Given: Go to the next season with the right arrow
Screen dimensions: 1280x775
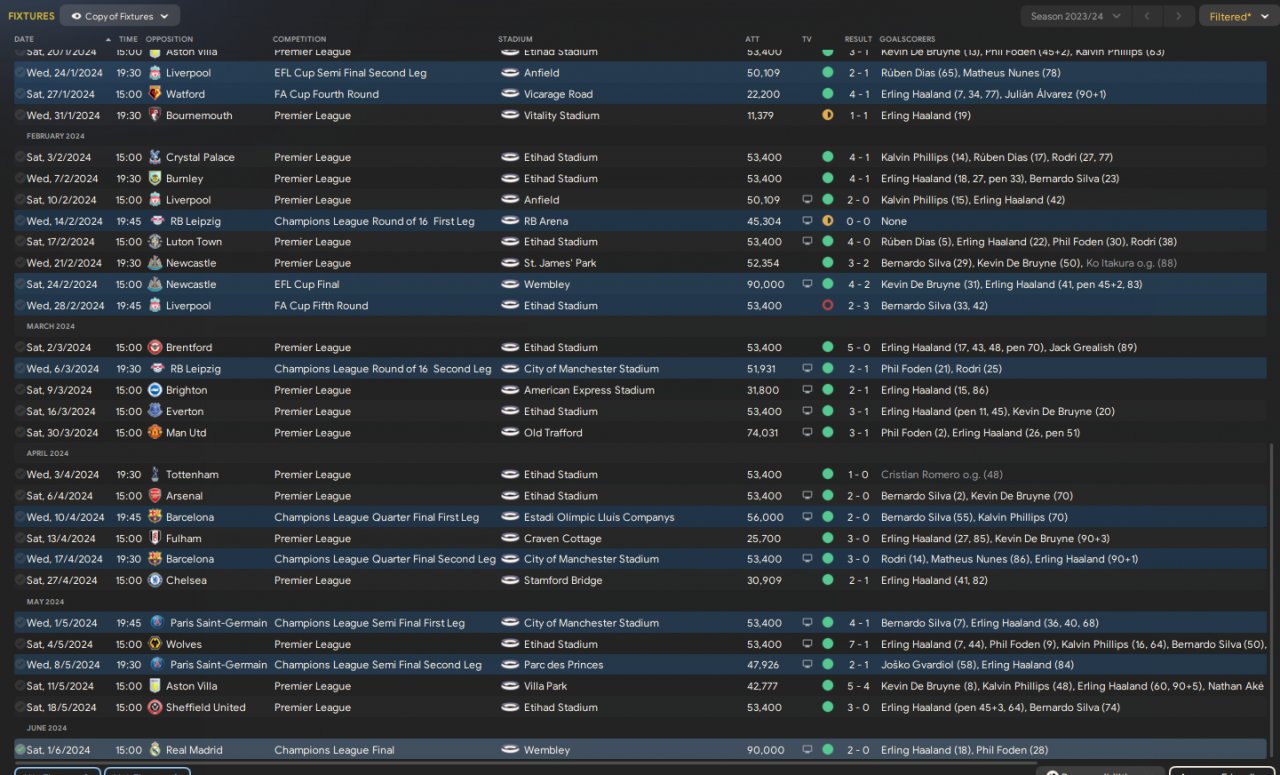Looking at the screenshot, I should tap(1180, 16).
